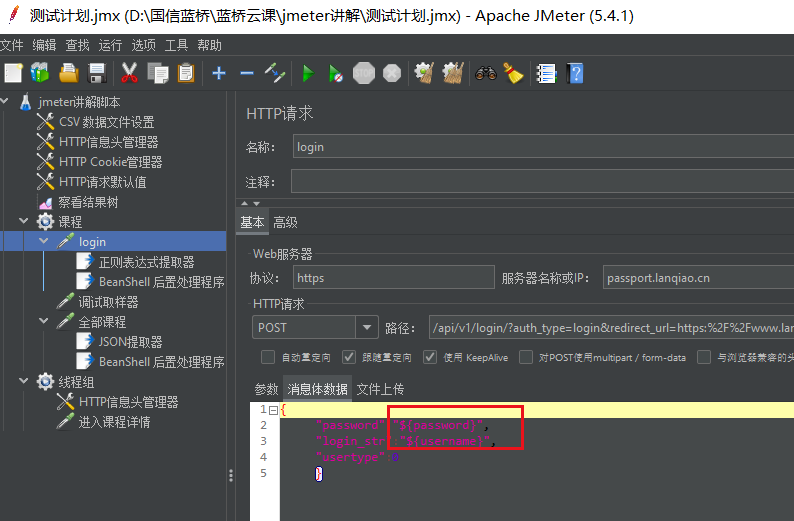Click the expand-down arrow below 注释
The width and height of the screenshot is (794, 521).
(x=257, y=203)
